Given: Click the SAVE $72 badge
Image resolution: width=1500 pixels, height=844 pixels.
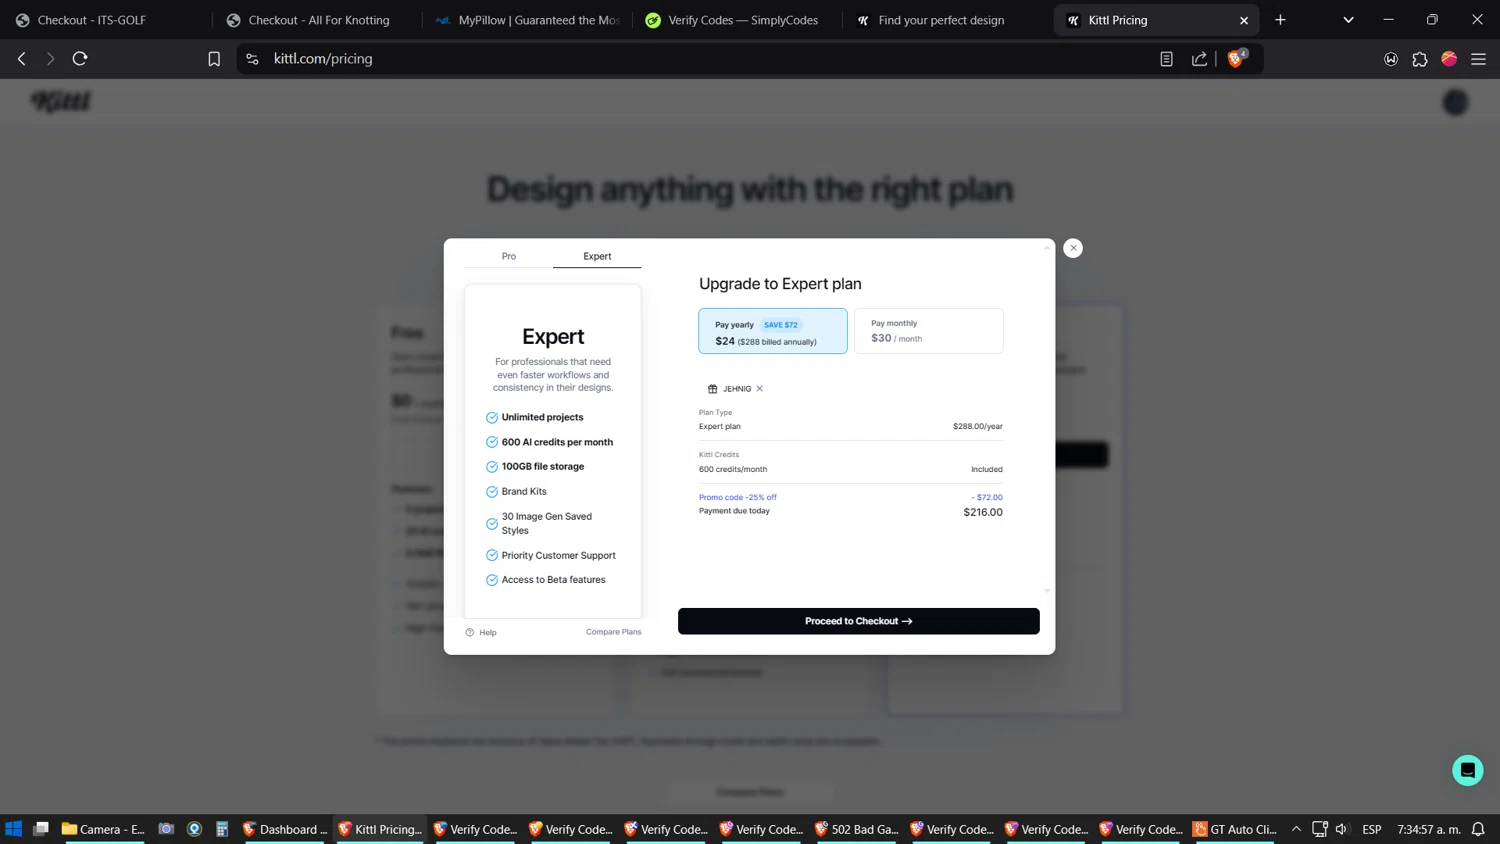Looking at the screenshot, I should coord(781,325).
